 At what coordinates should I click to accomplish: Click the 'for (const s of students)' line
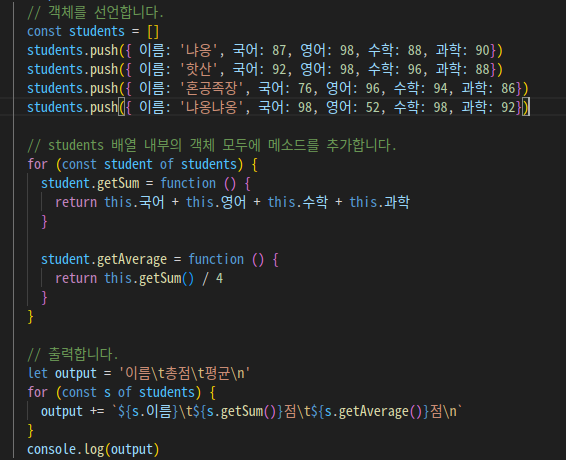(122, 392)
